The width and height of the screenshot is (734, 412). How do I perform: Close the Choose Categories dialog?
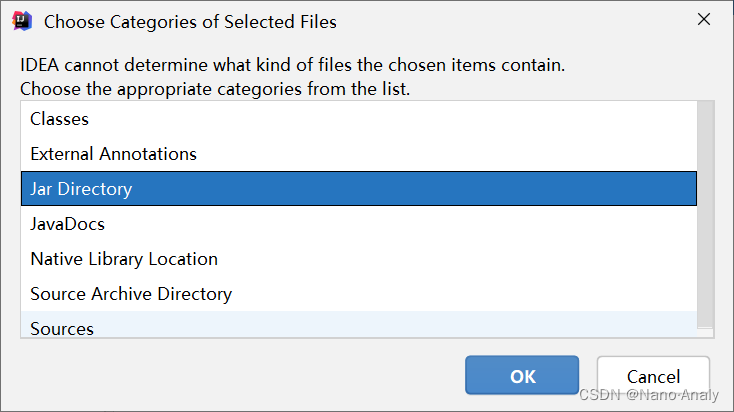point(703,21)
